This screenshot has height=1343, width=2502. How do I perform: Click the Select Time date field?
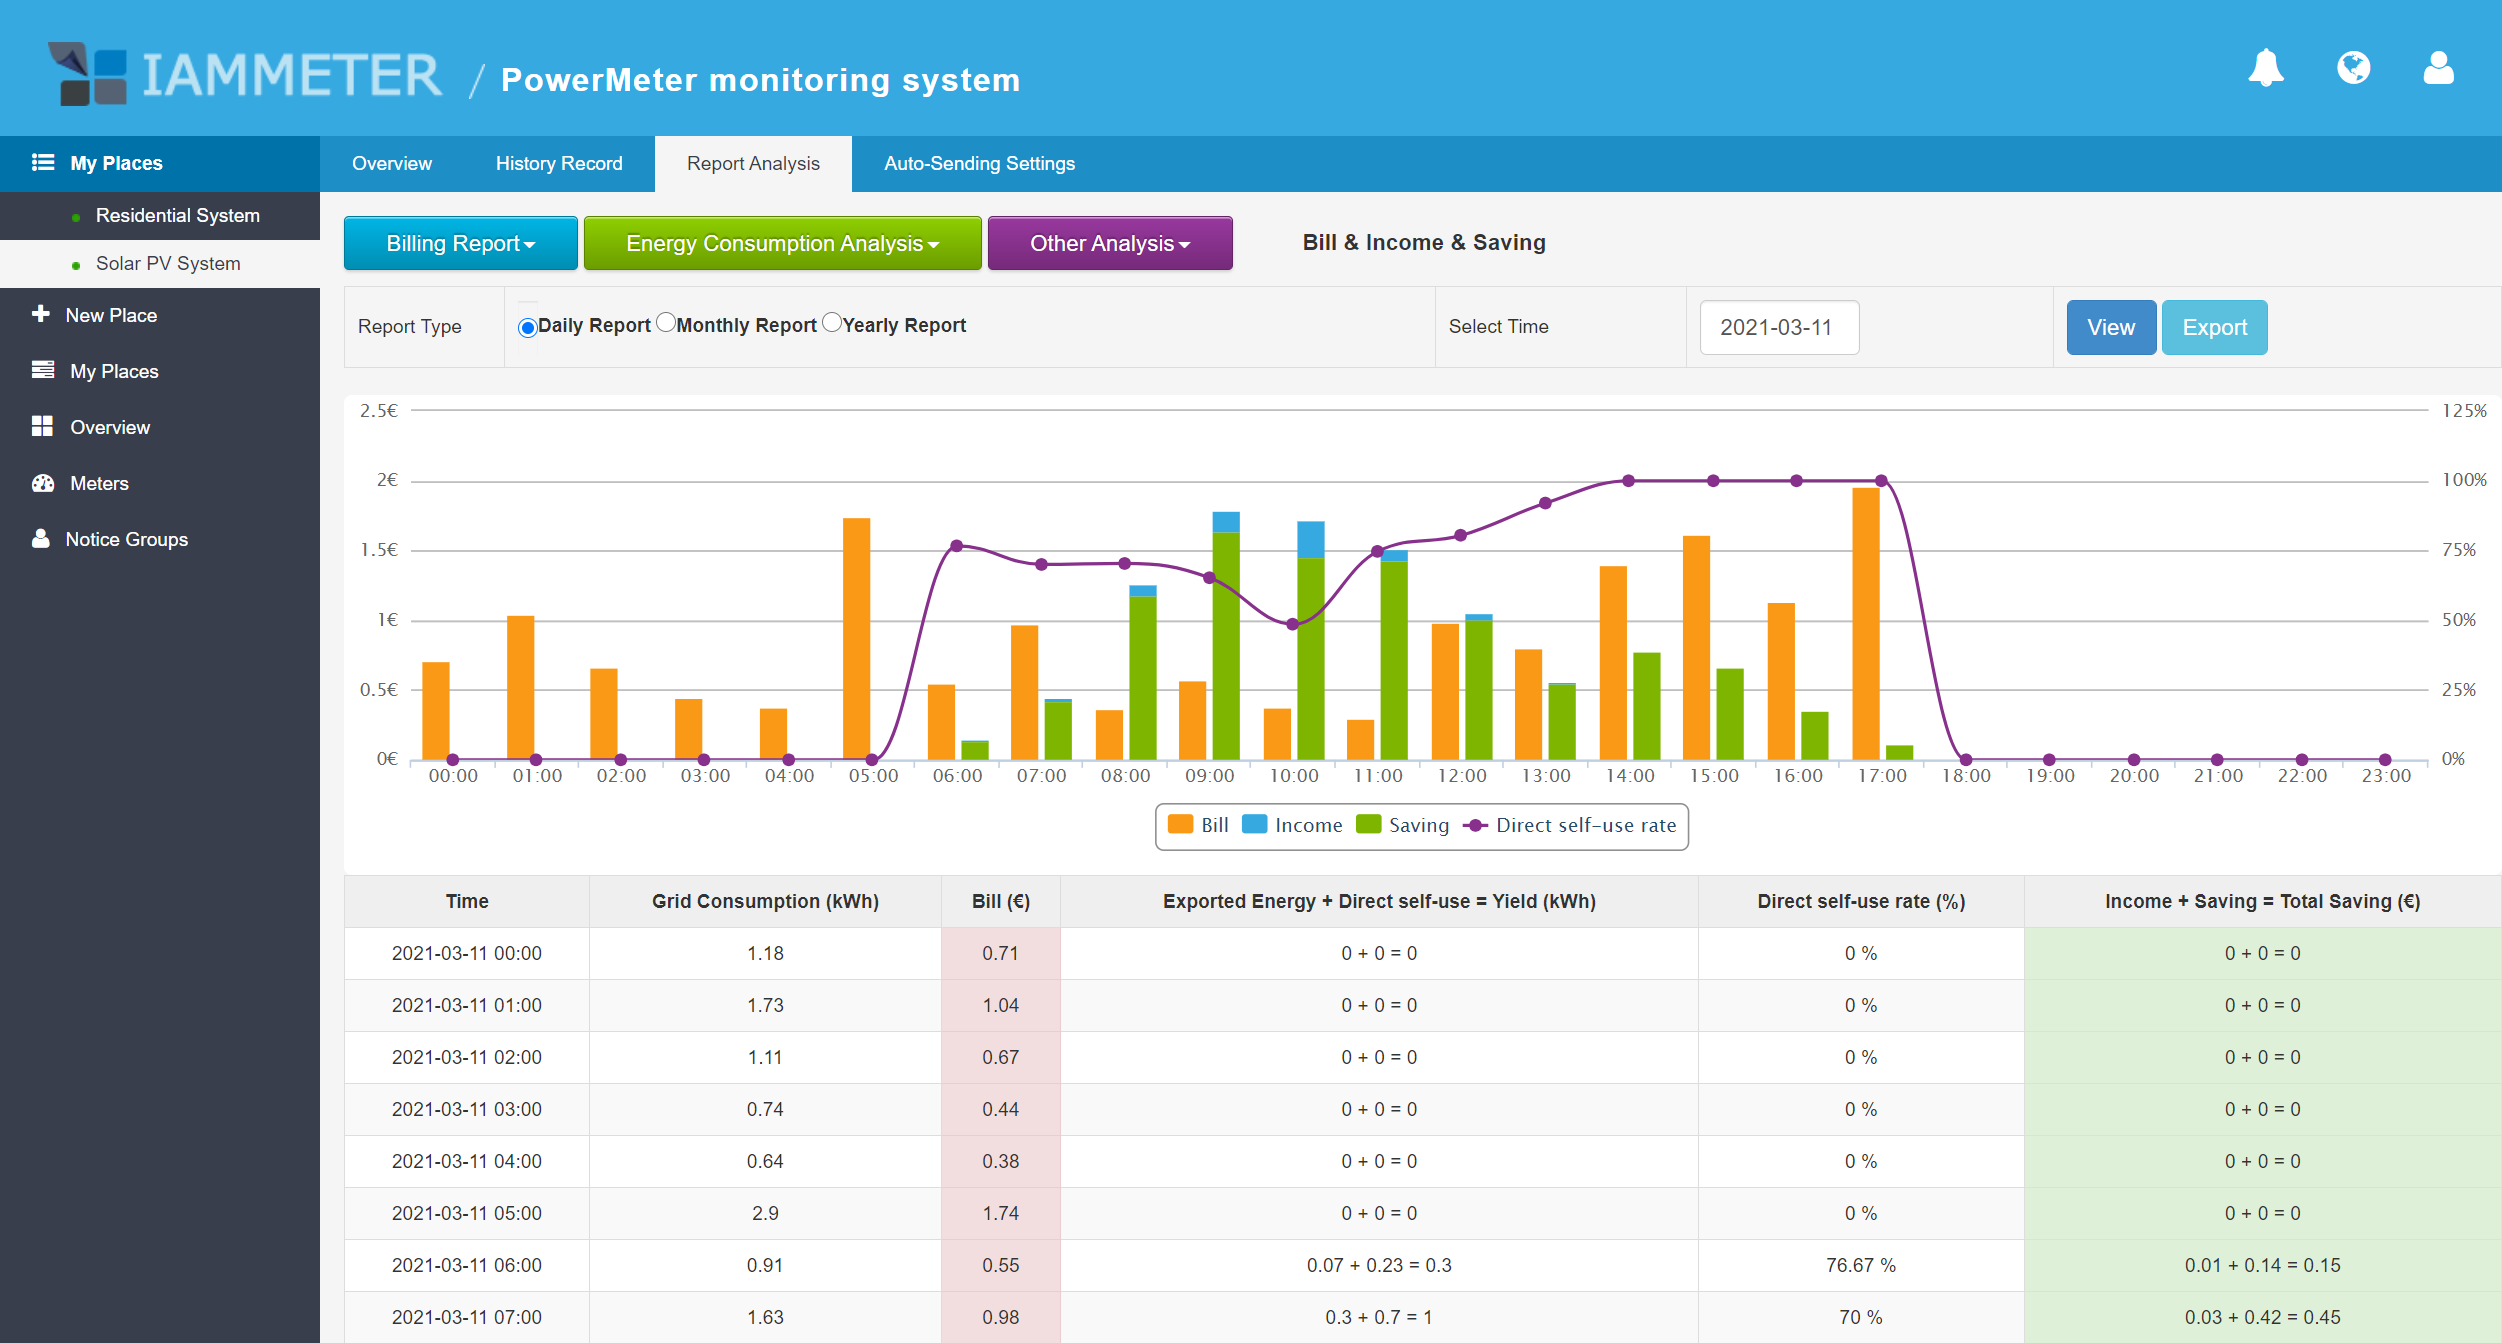[1778, 327]
